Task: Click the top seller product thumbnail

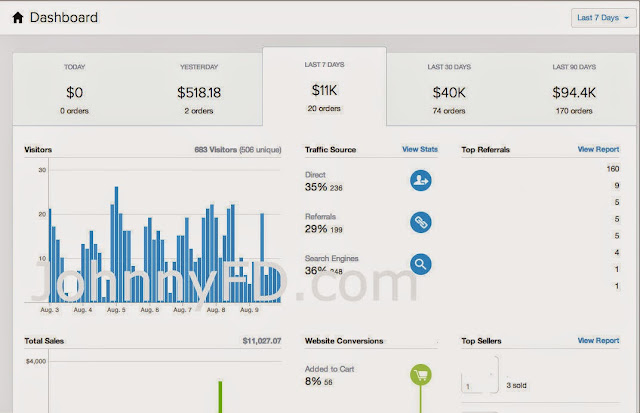Action: [x=480, y=375]
